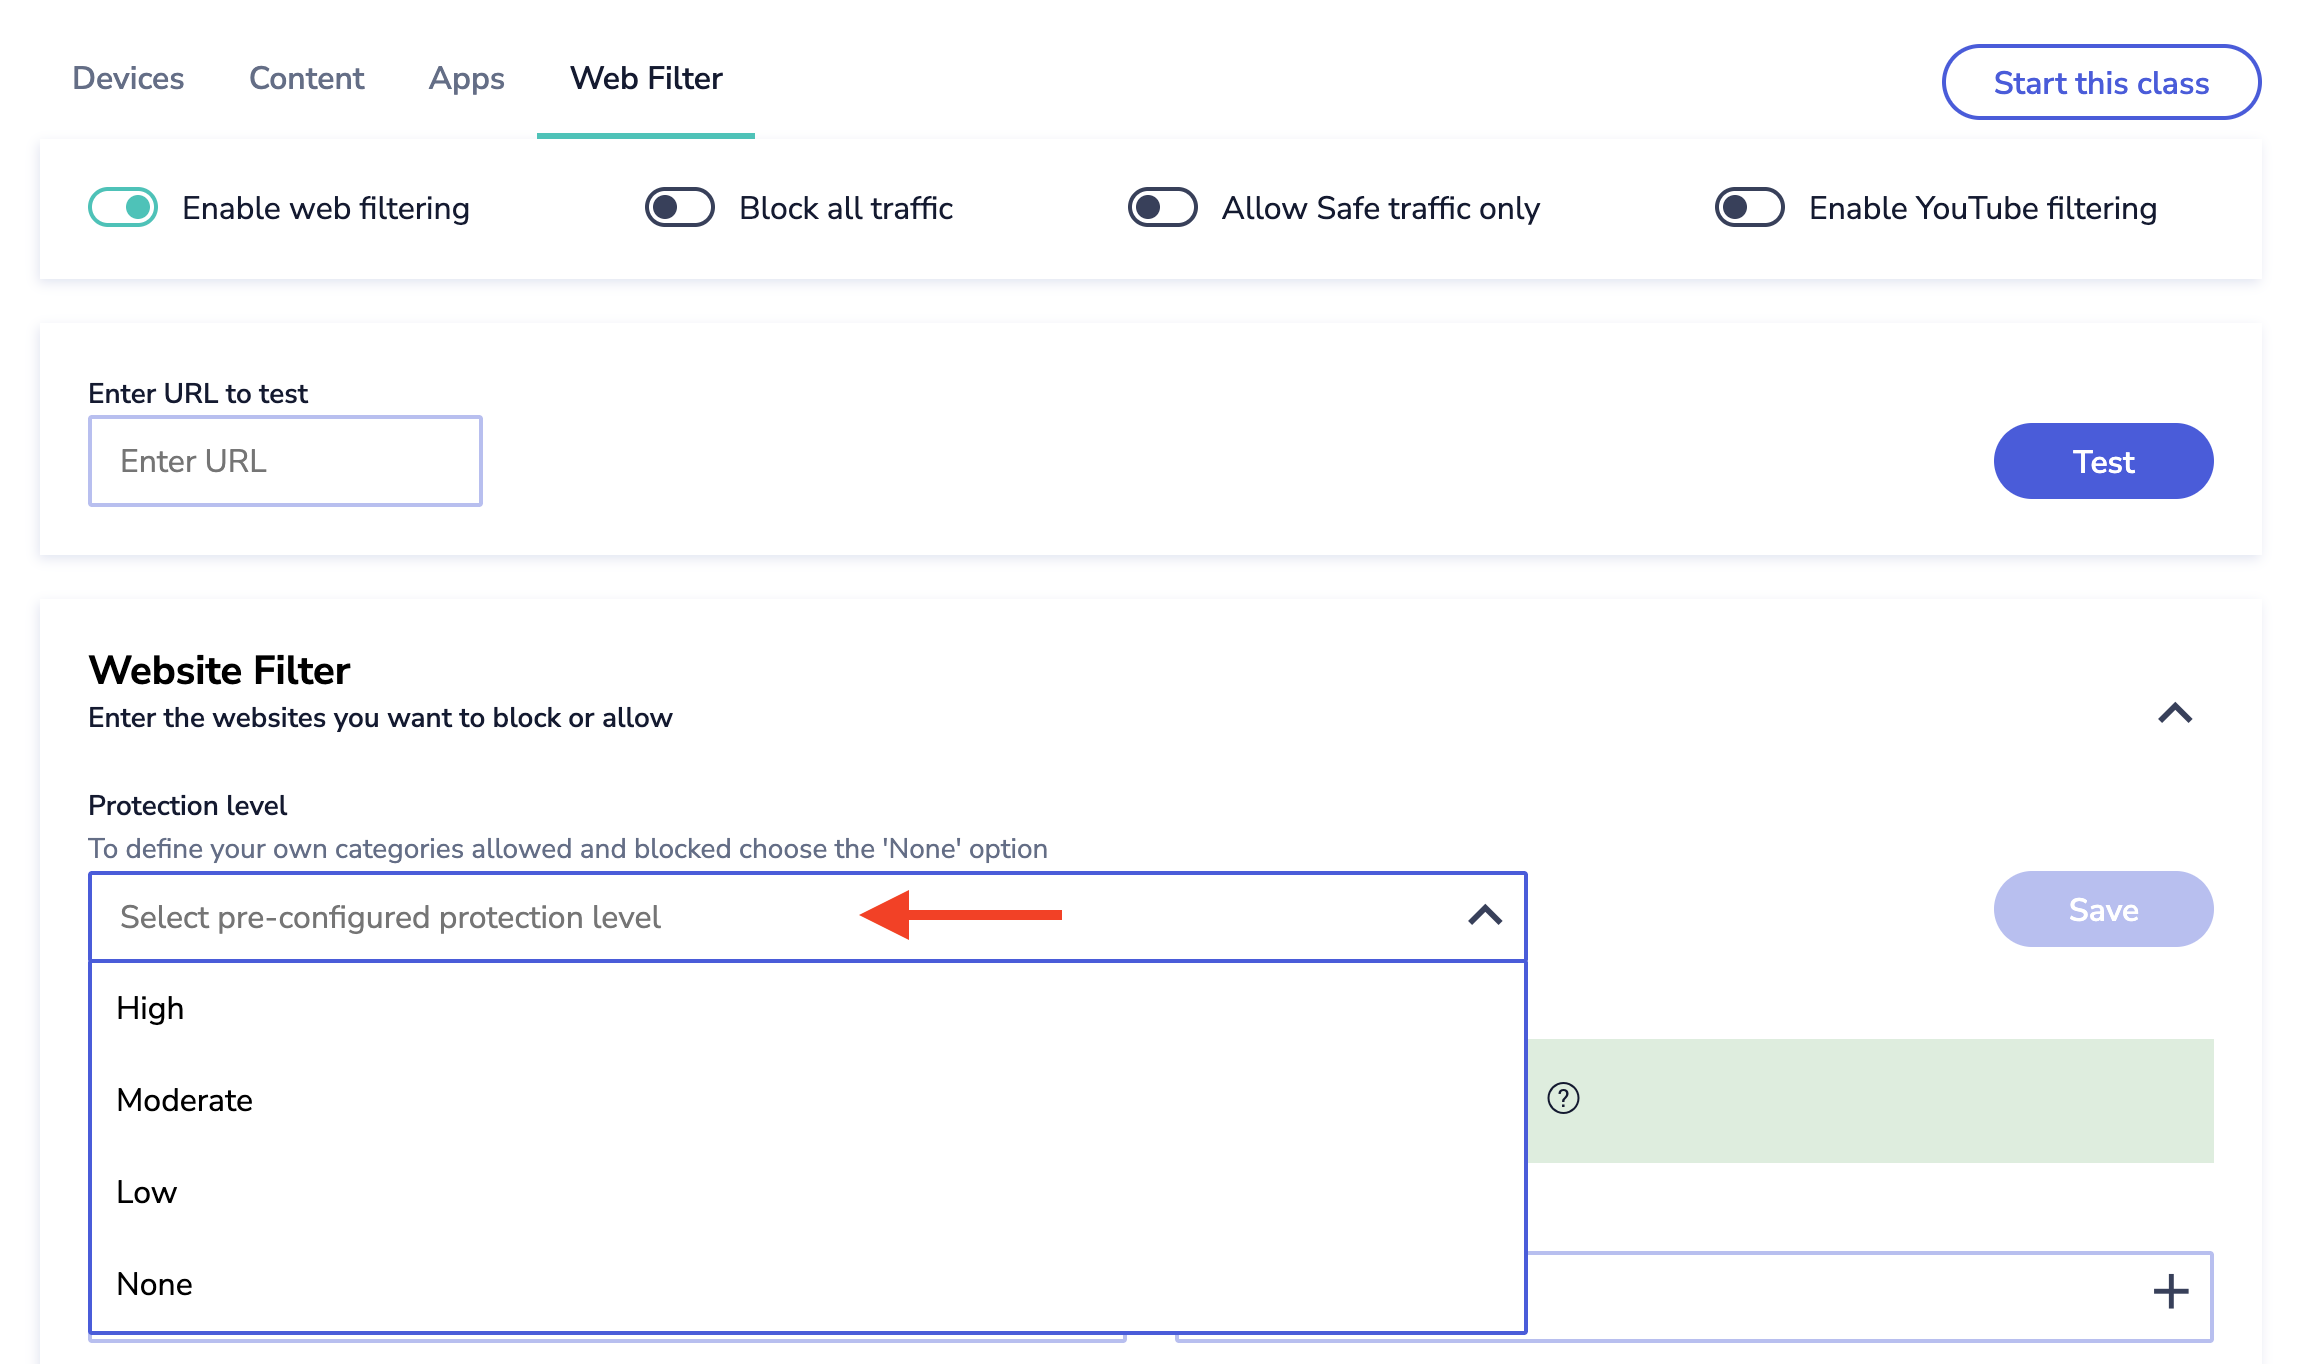Viewport: 2304px width, 1364px height.
Task: Click the help question mark icon
Action: click(1563, 1098)
